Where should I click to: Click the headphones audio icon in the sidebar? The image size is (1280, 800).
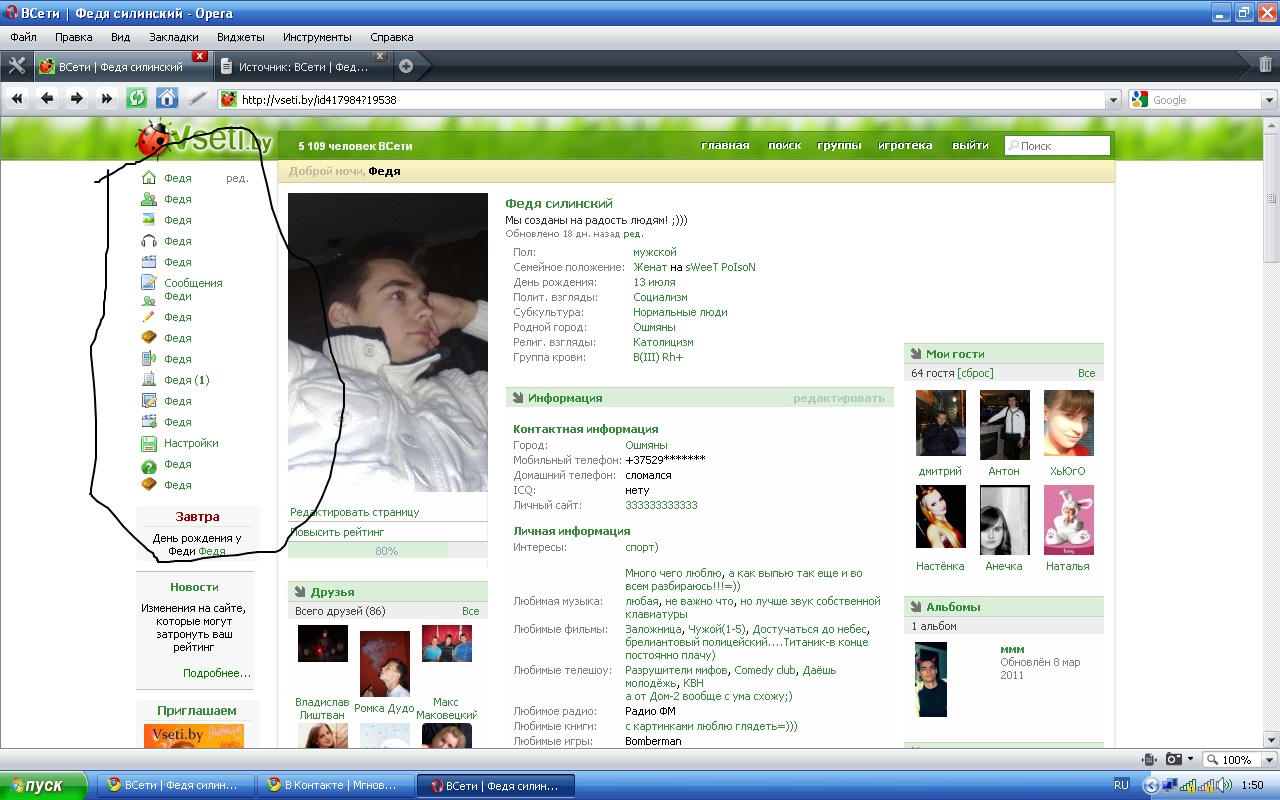coord(149,241)
